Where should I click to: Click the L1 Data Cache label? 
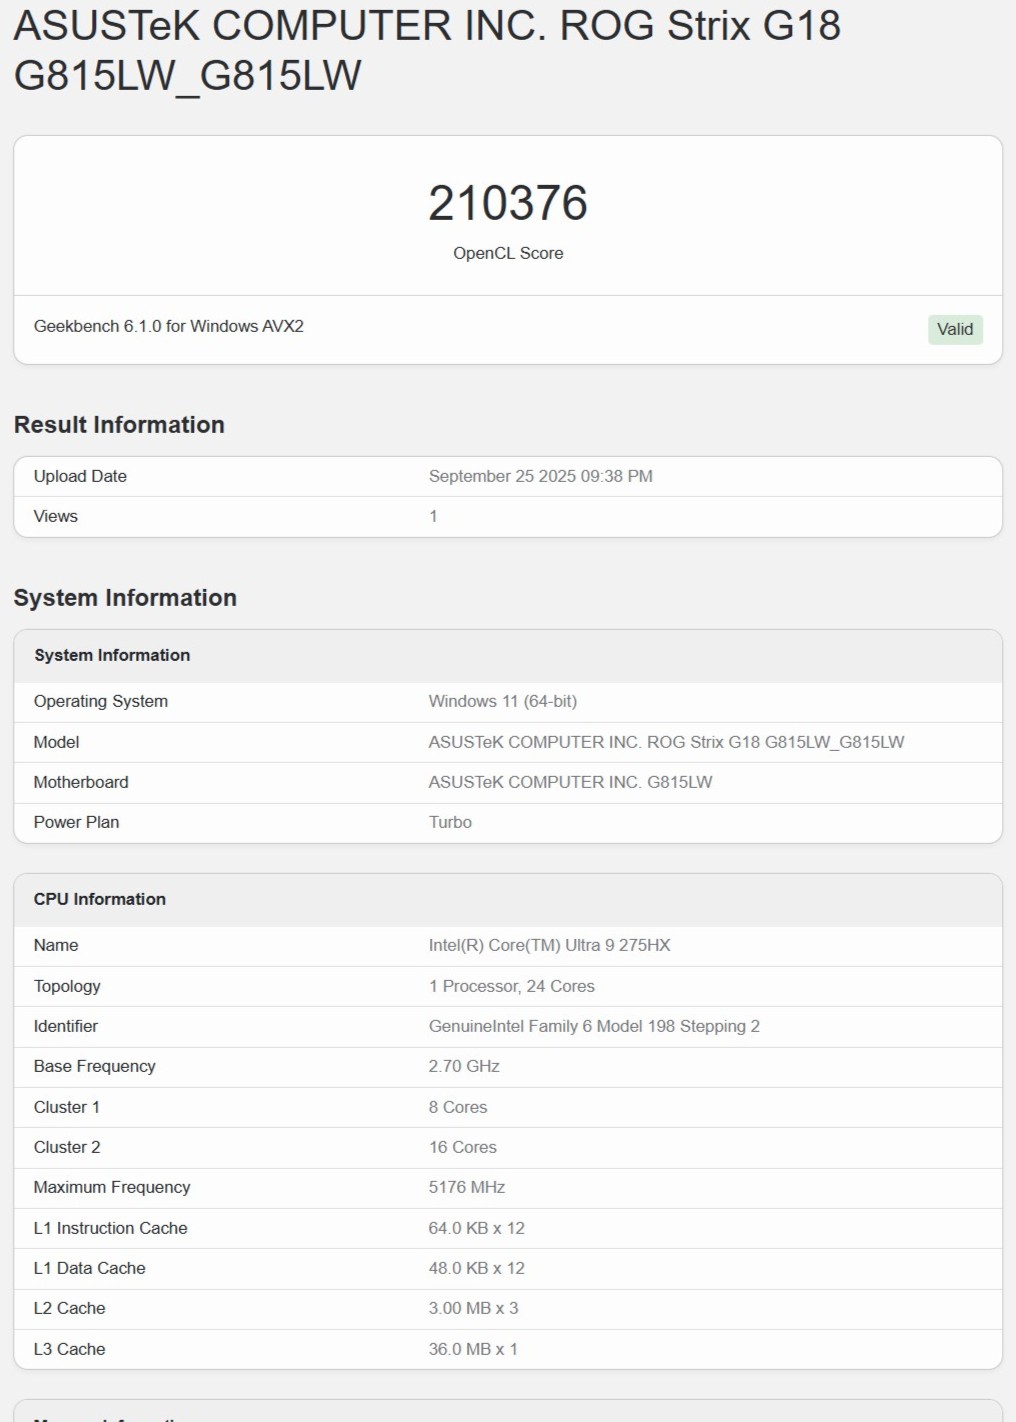90,1268
